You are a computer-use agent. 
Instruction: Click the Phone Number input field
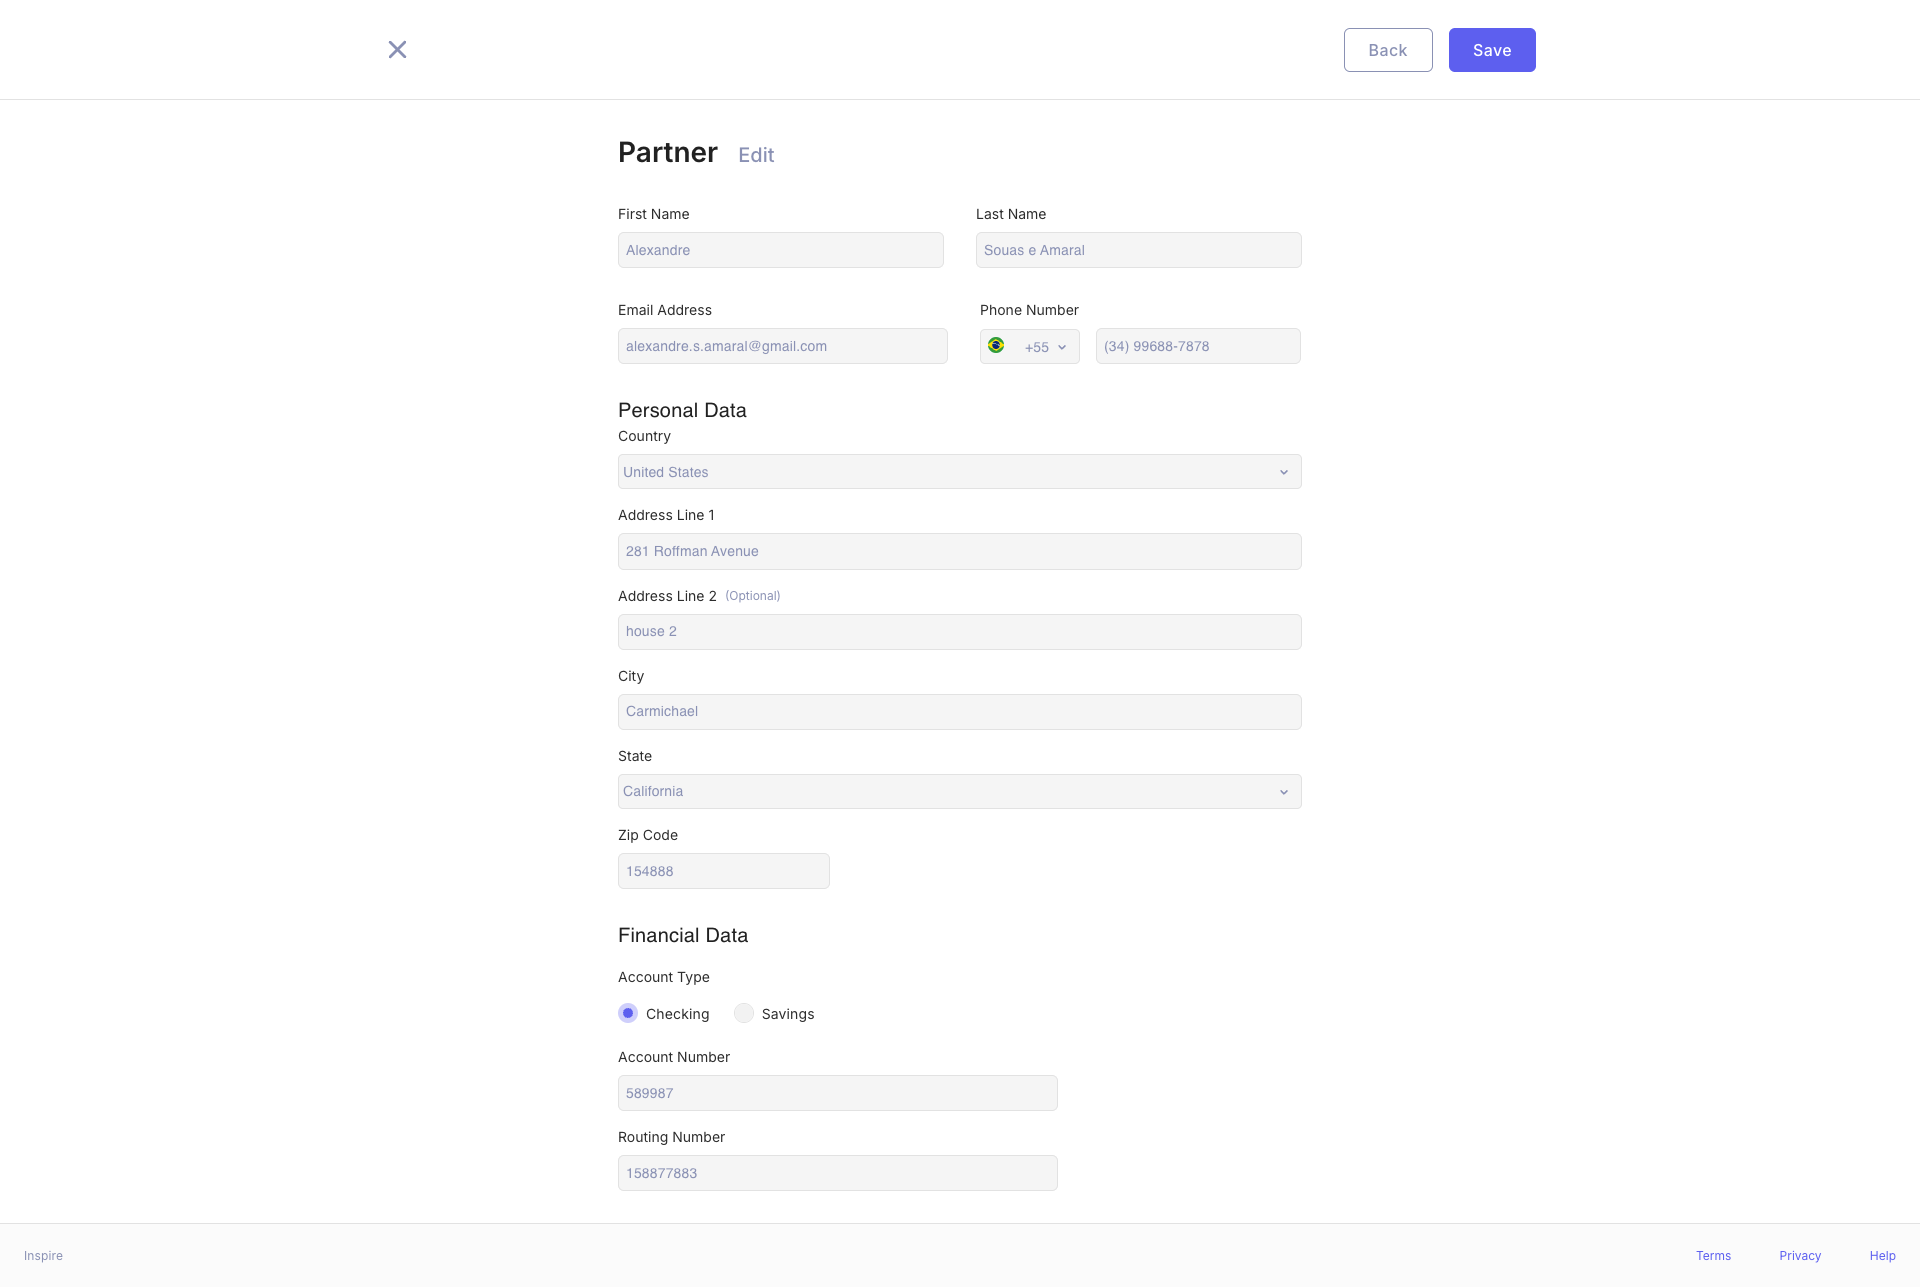1198,346
